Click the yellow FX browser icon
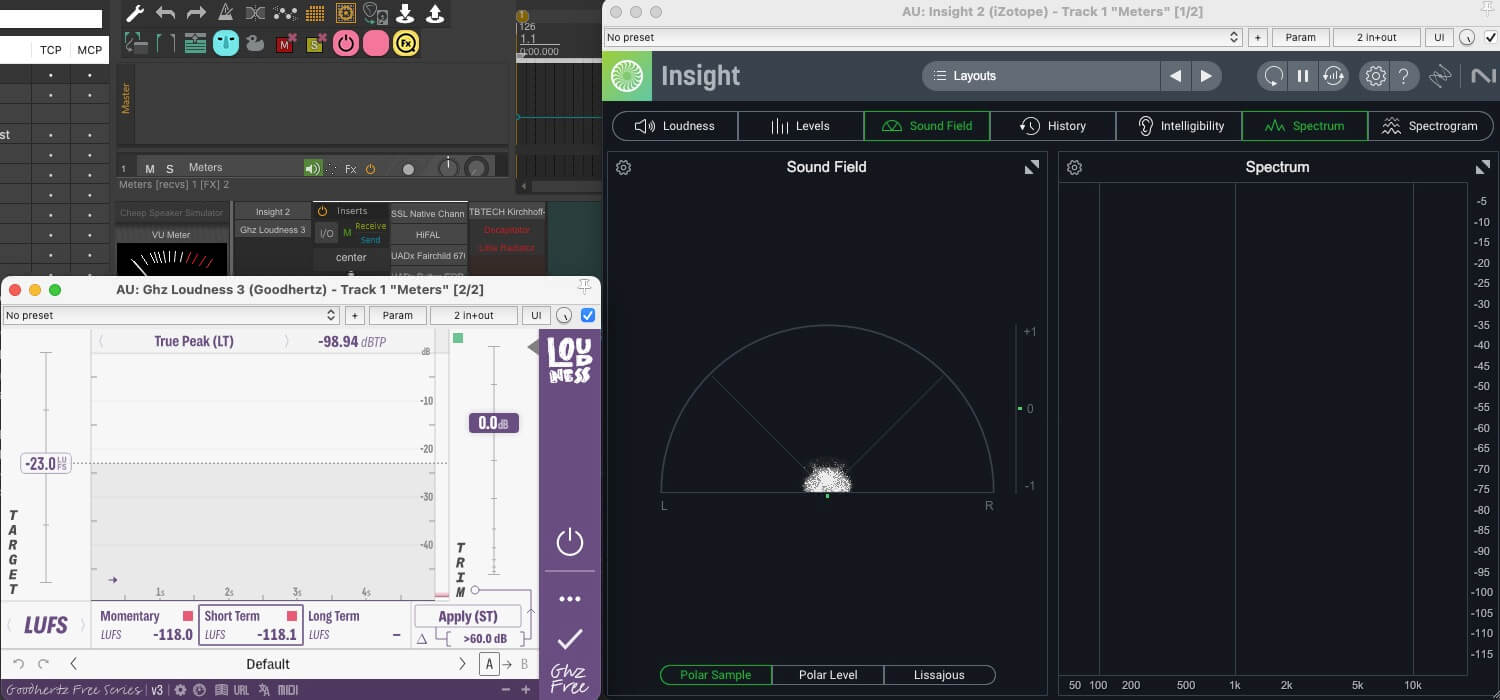 click(405, 43)
